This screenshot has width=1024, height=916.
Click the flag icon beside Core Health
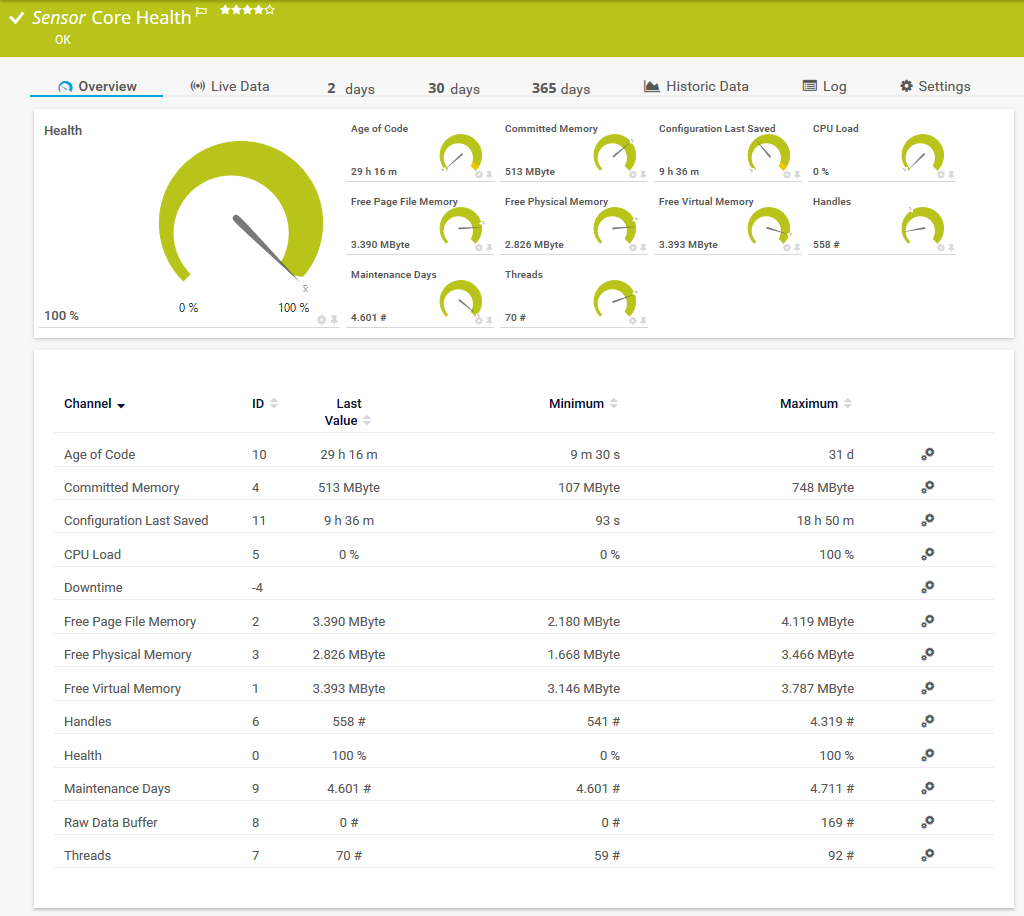(x=201, y=13)
